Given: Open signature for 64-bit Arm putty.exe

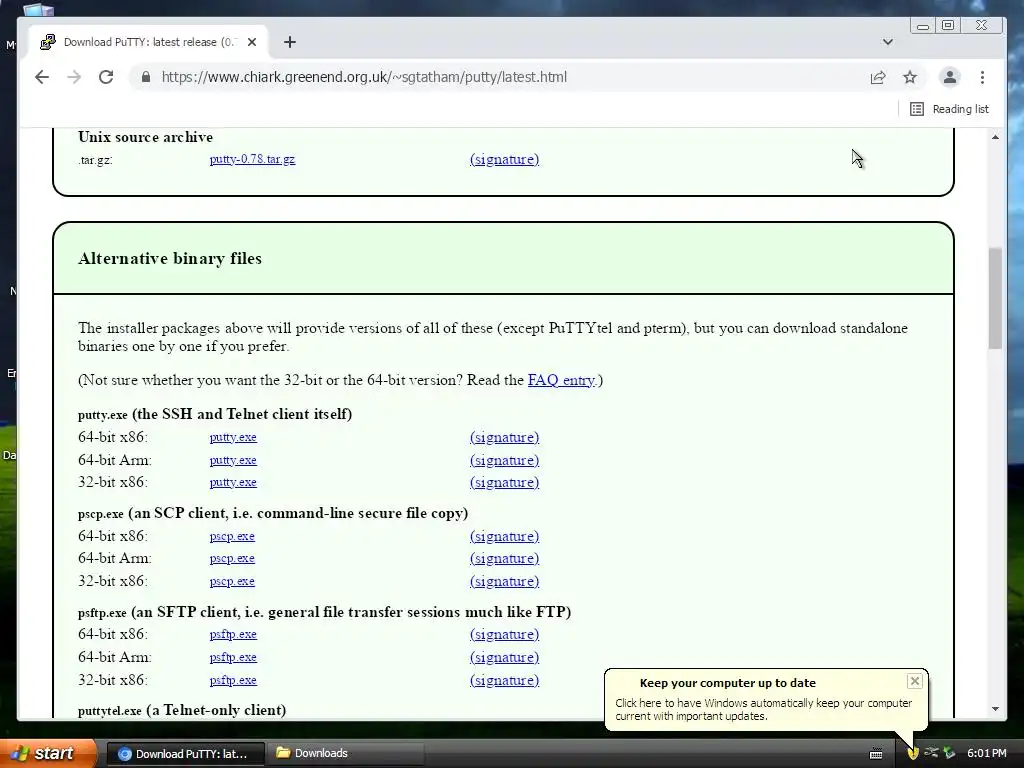Looking at the screenshot, I should click(x=504, y=460).
